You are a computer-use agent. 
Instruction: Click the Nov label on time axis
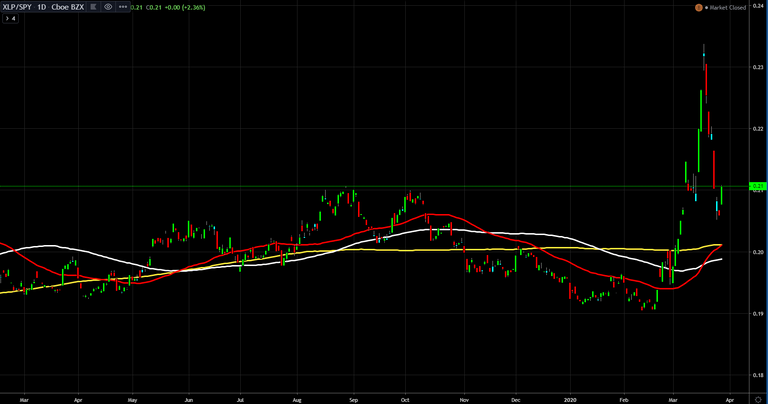tap(464, 400)
